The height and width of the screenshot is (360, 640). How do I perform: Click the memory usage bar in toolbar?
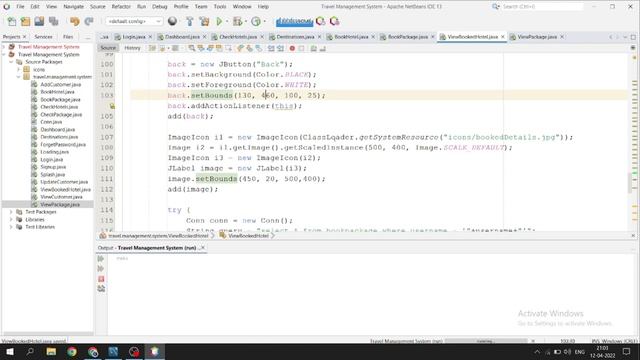pos(294,21)
